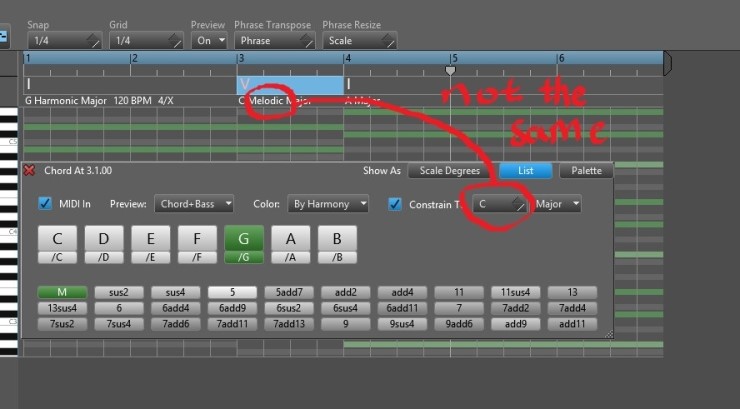Open the Grid 1/4 value selector
The width and height of the screenshot is (740, 409).
pyautogui.click(x=146, y=41)
